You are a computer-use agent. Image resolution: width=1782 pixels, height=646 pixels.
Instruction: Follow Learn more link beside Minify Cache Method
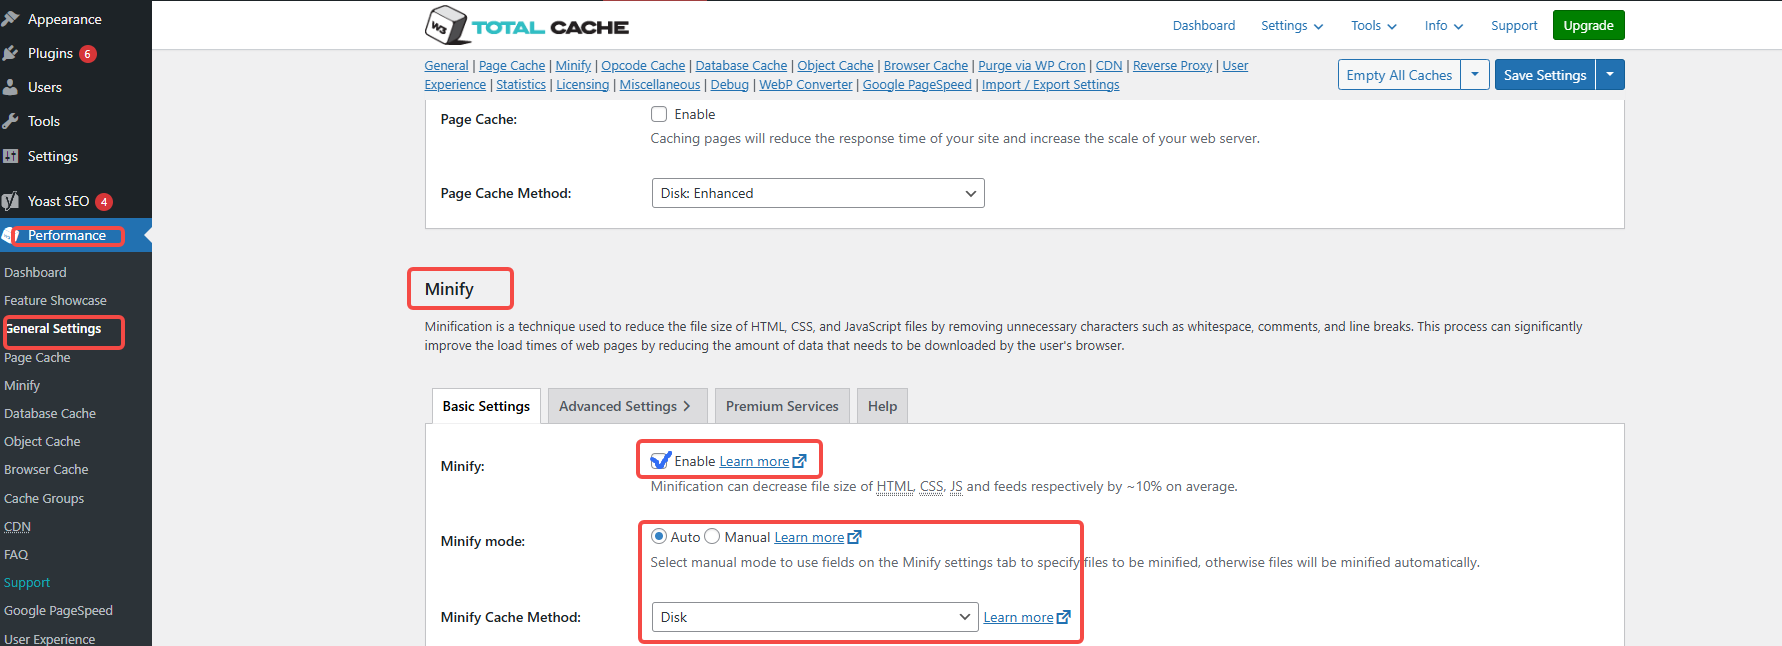pyautogui.click(x=1018, y=617)
